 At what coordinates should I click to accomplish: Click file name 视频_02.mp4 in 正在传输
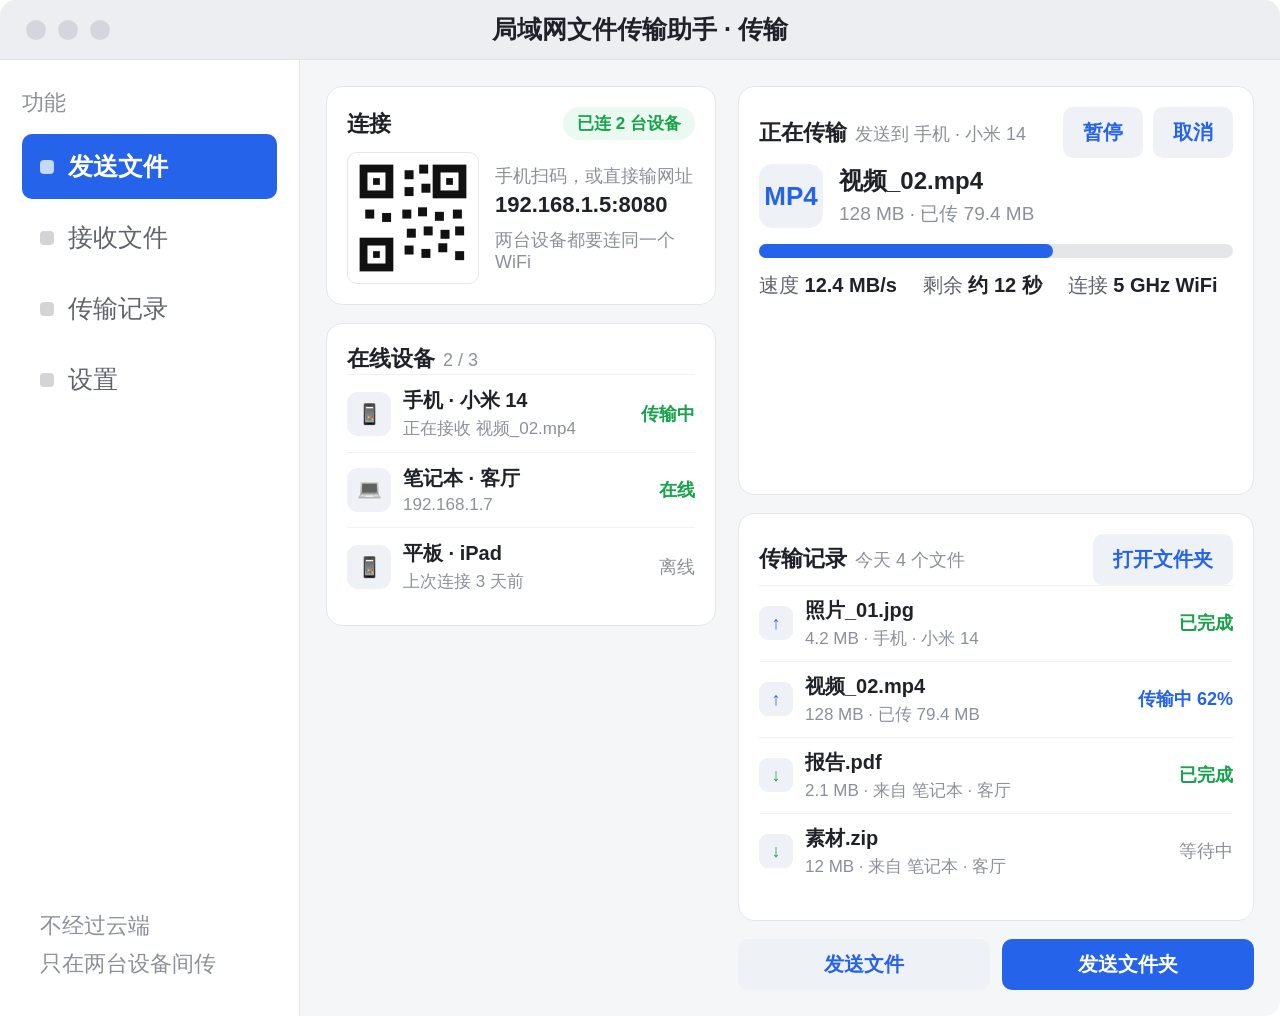[x=911, y=181]
